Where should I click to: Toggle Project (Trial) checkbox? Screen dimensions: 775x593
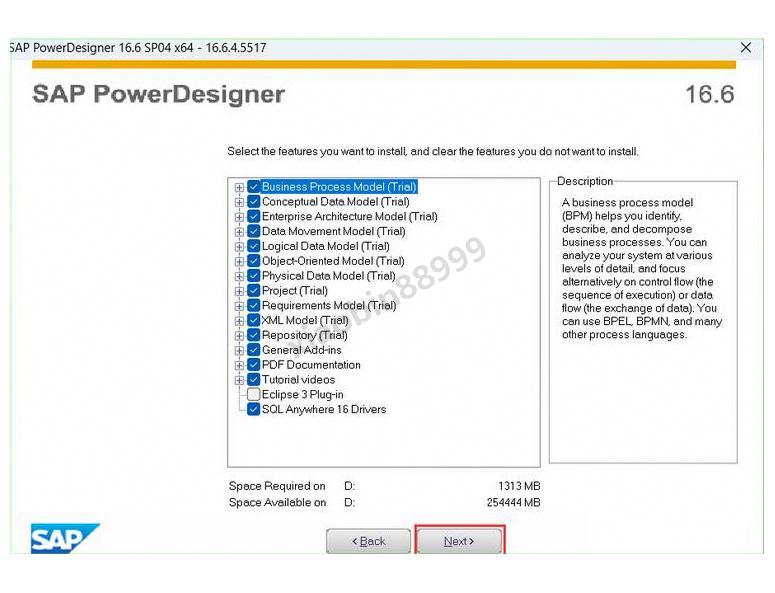[254, 291]
